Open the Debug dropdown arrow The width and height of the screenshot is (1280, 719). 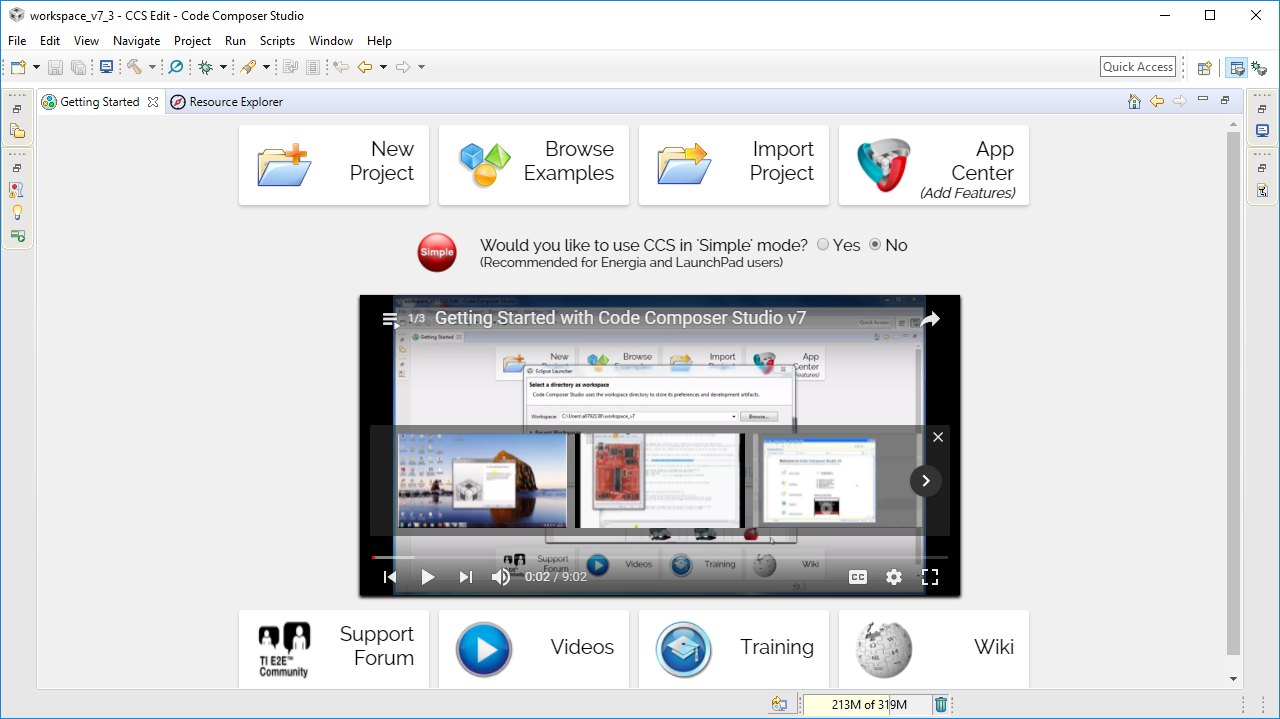click(x=223, y=67)
